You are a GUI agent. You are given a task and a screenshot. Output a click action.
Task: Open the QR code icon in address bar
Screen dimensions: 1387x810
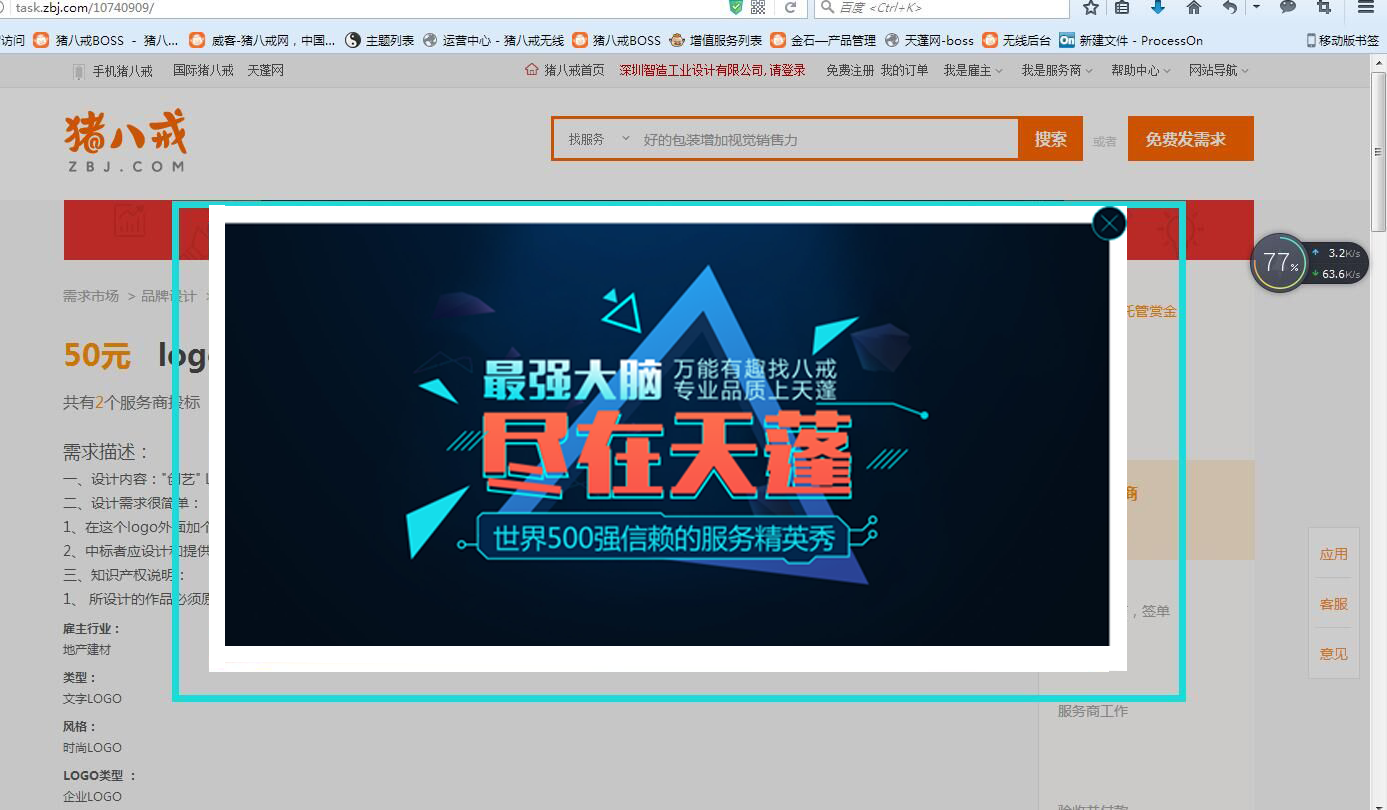click(758, 7)
